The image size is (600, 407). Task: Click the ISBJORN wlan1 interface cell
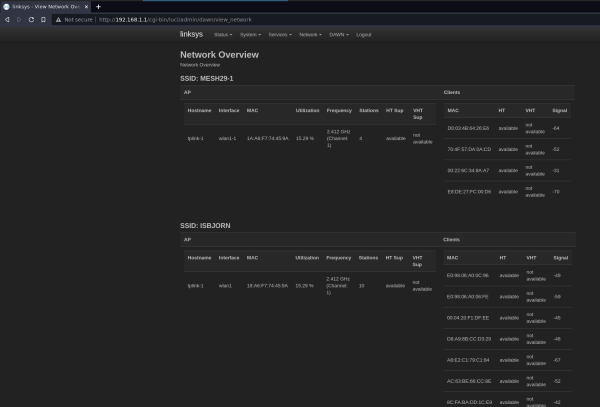(225, 285)
